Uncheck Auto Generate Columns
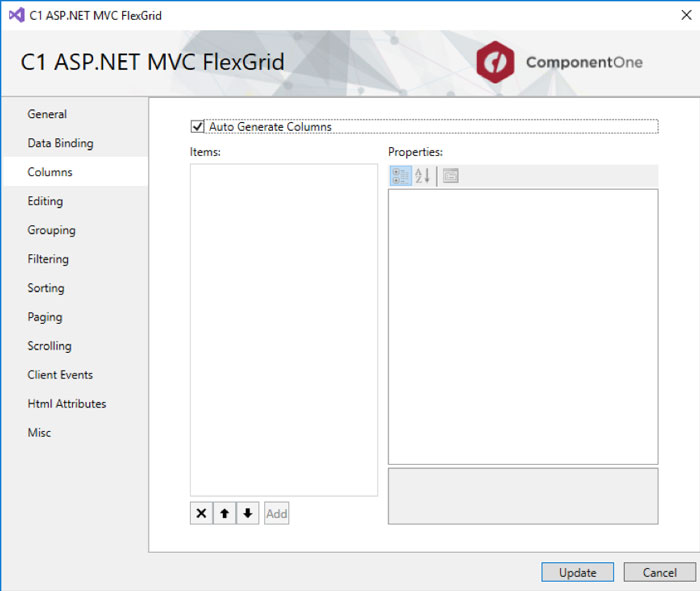 (197, 127)
